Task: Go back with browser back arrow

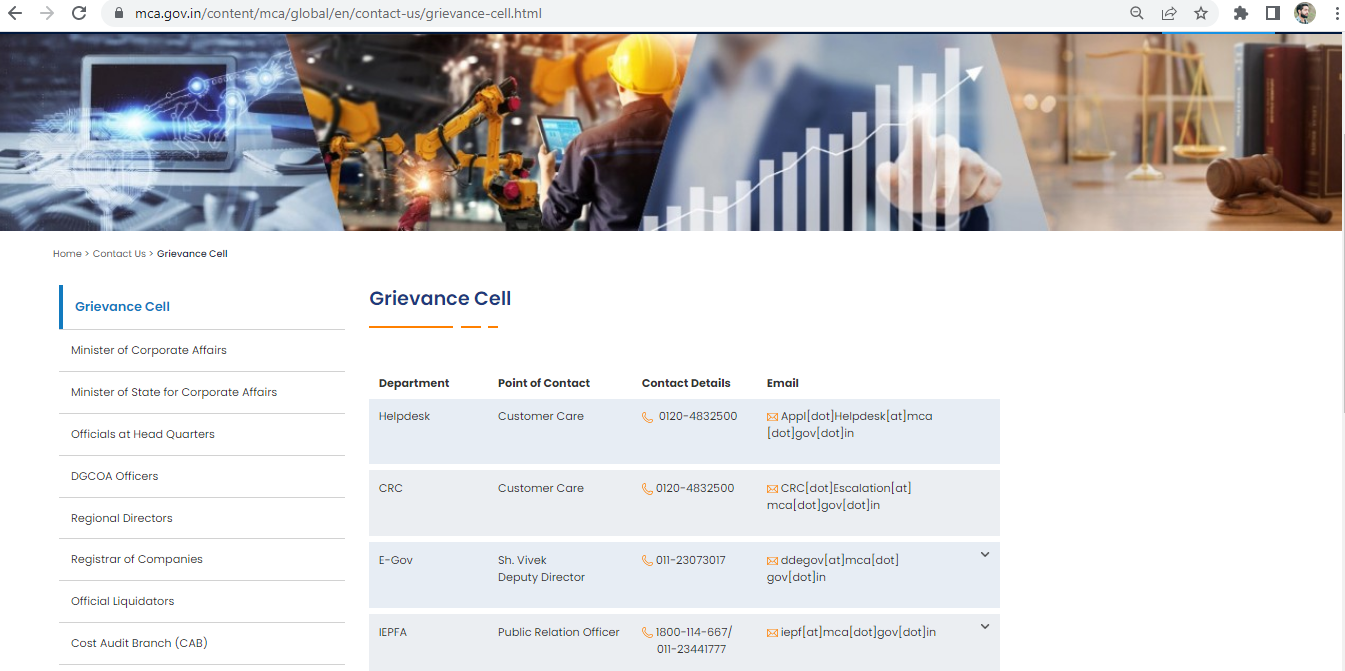Action: 15,13
